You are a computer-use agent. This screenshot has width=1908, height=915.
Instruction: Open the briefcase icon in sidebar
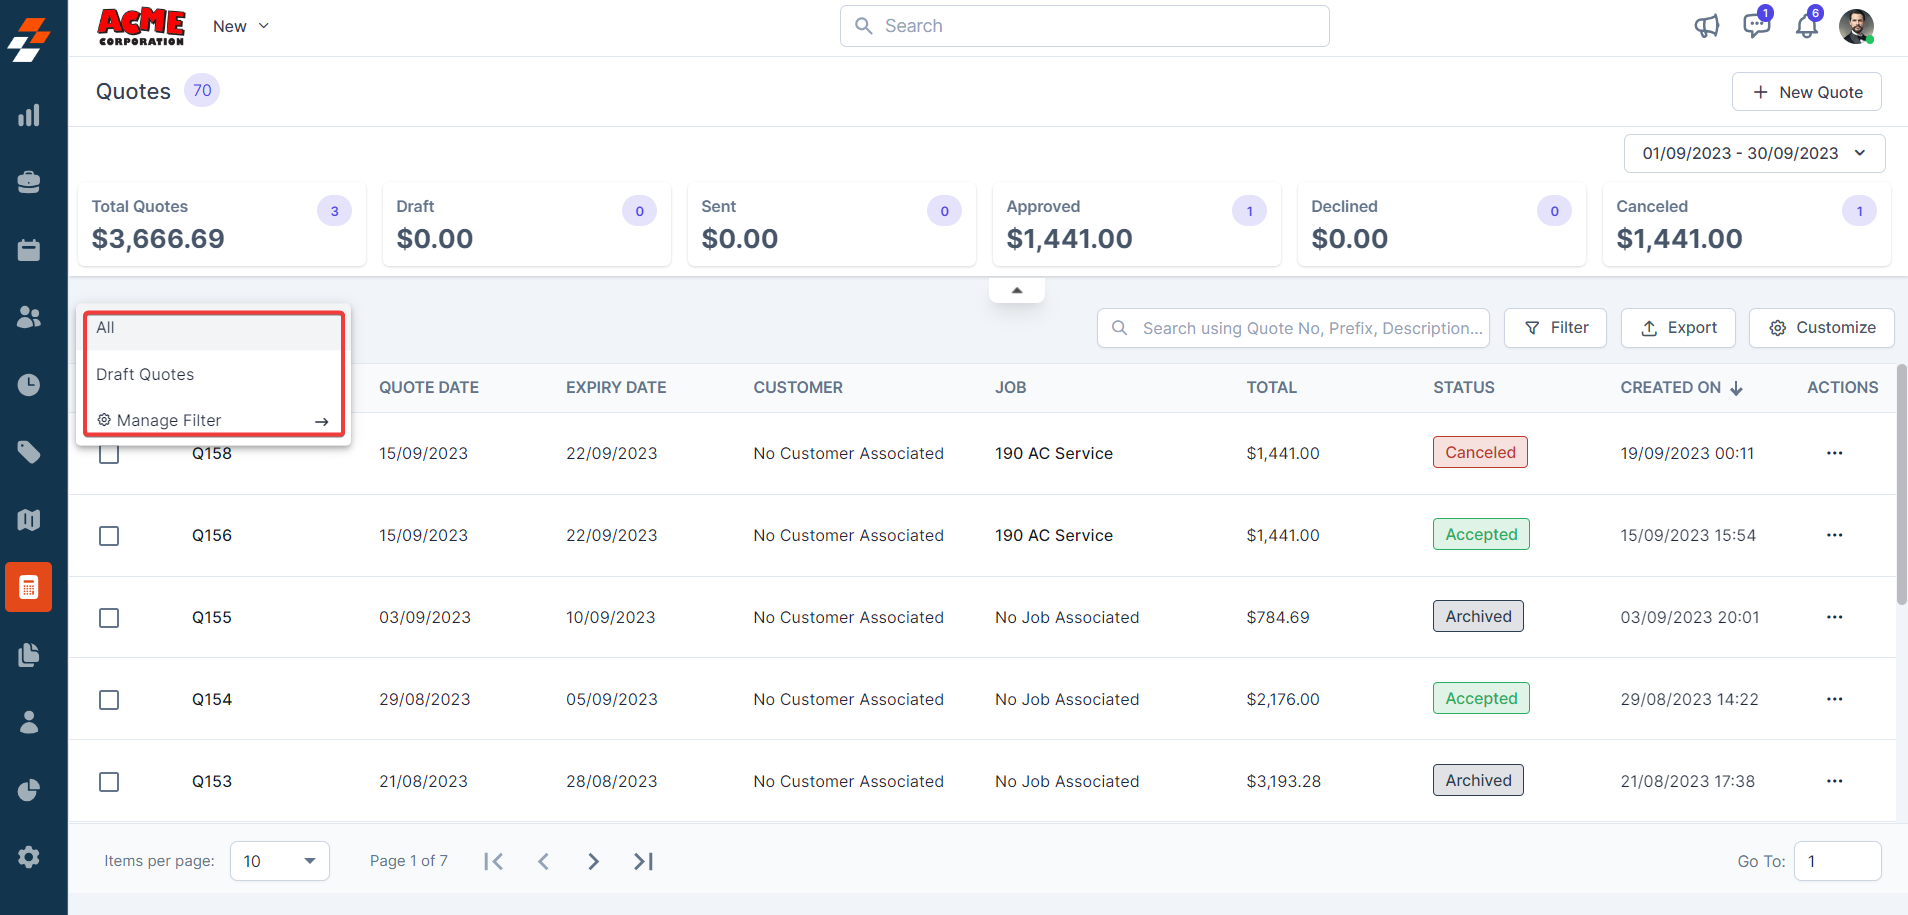click(x=29, y=182)
